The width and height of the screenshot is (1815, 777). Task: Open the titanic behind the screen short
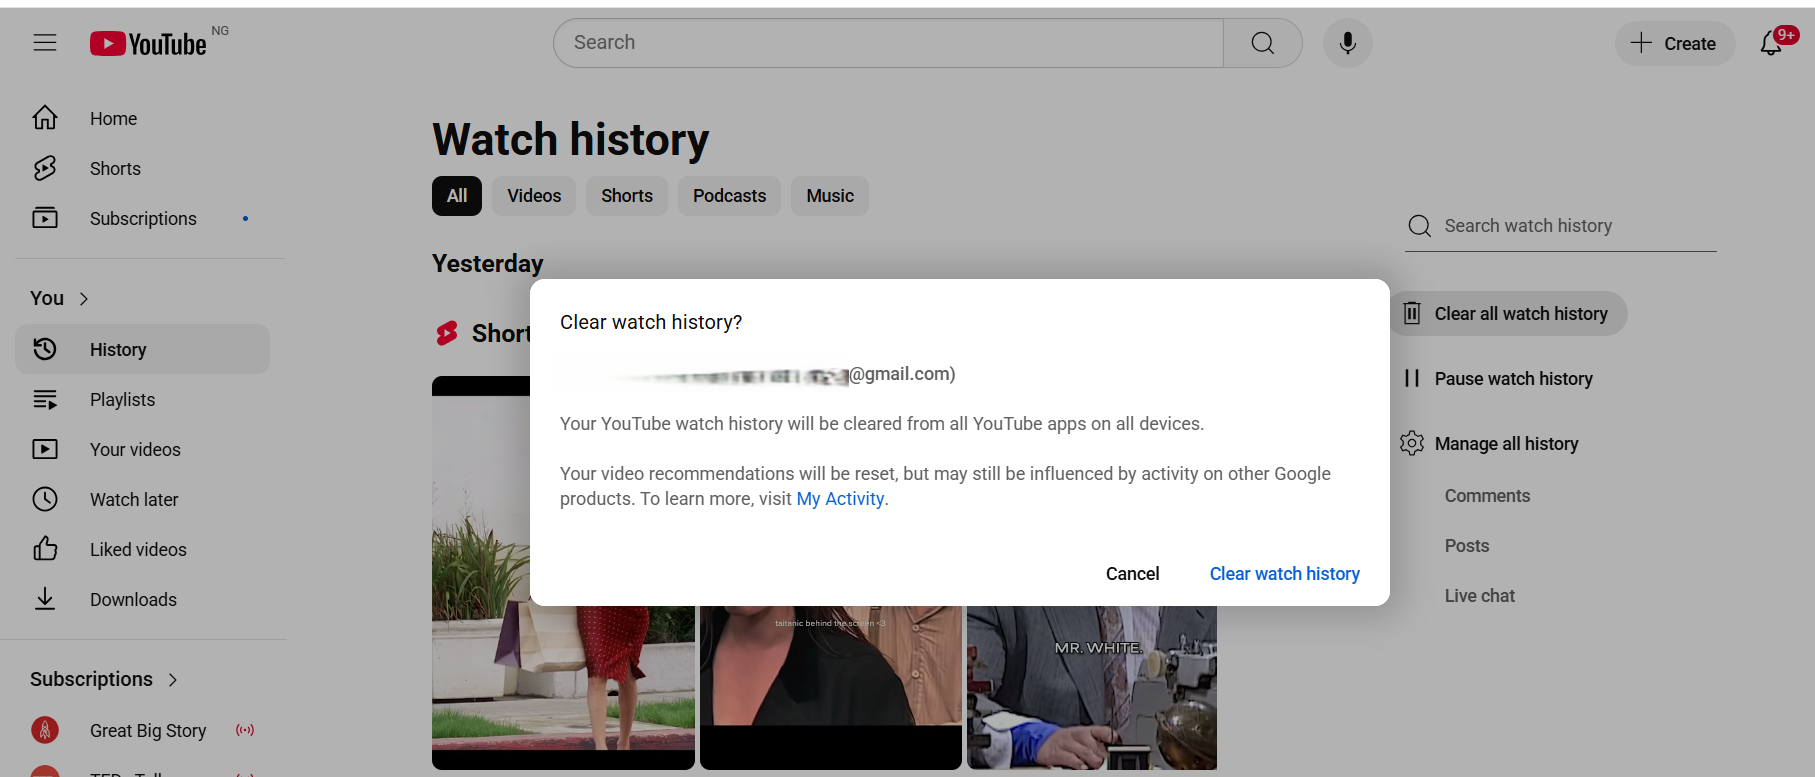[x=830, y=688]
